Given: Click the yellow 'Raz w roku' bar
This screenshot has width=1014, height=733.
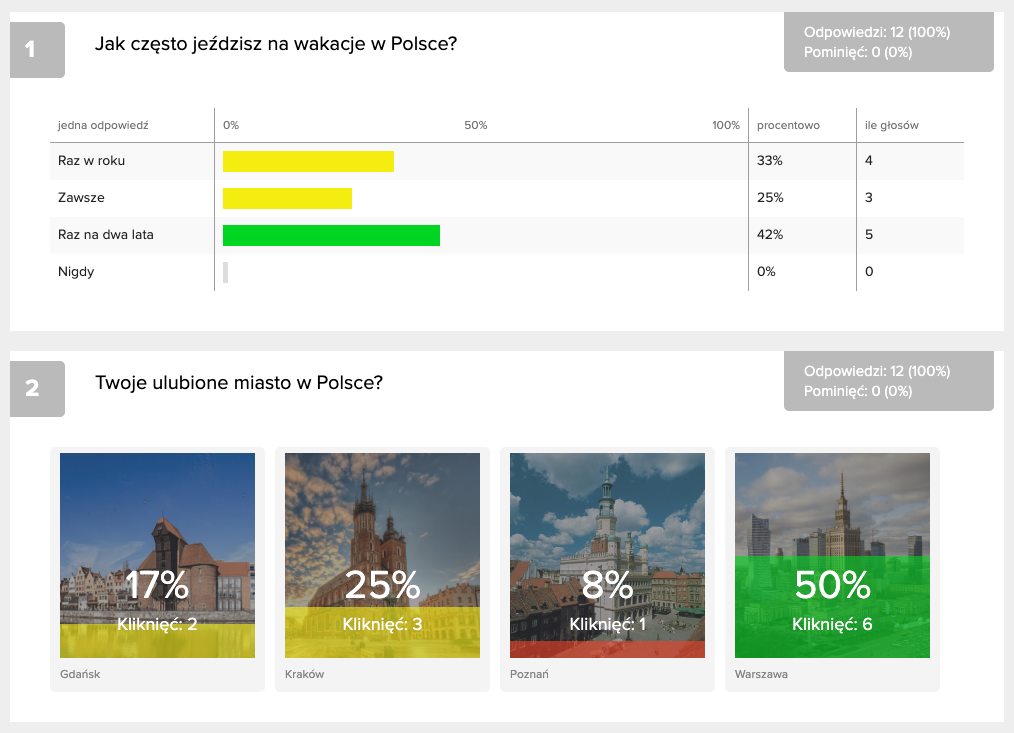Looking at the screenshot, I should [308, 161].
